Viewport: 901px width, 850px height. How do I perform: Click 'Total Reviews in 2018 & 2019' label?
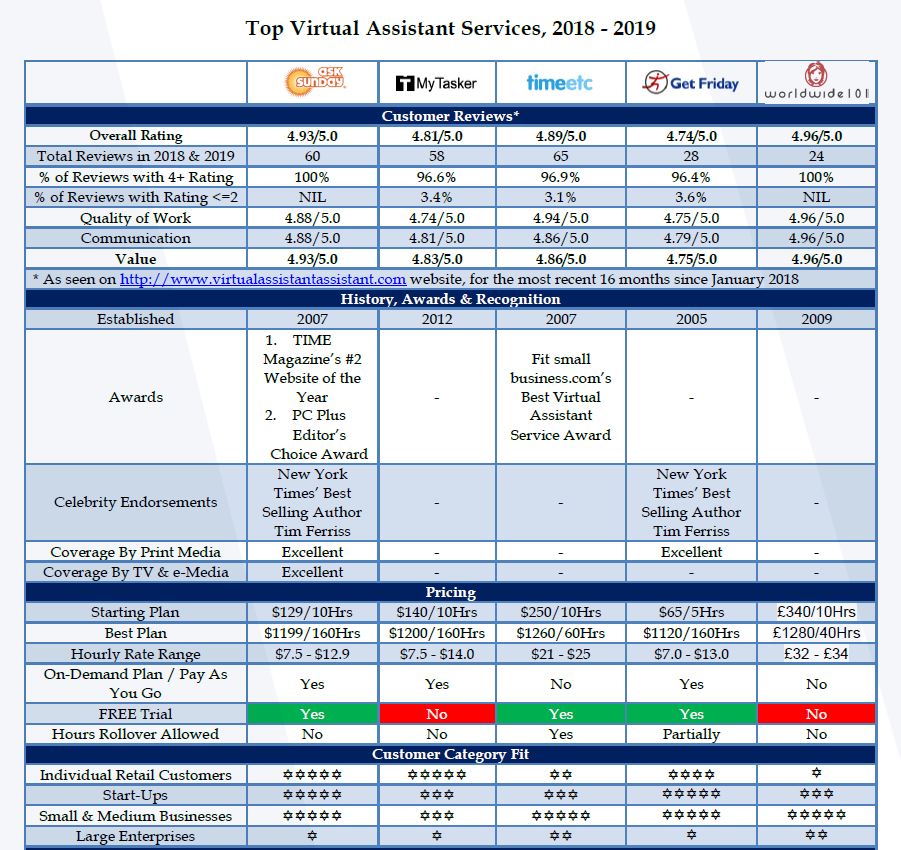[136, 156]
